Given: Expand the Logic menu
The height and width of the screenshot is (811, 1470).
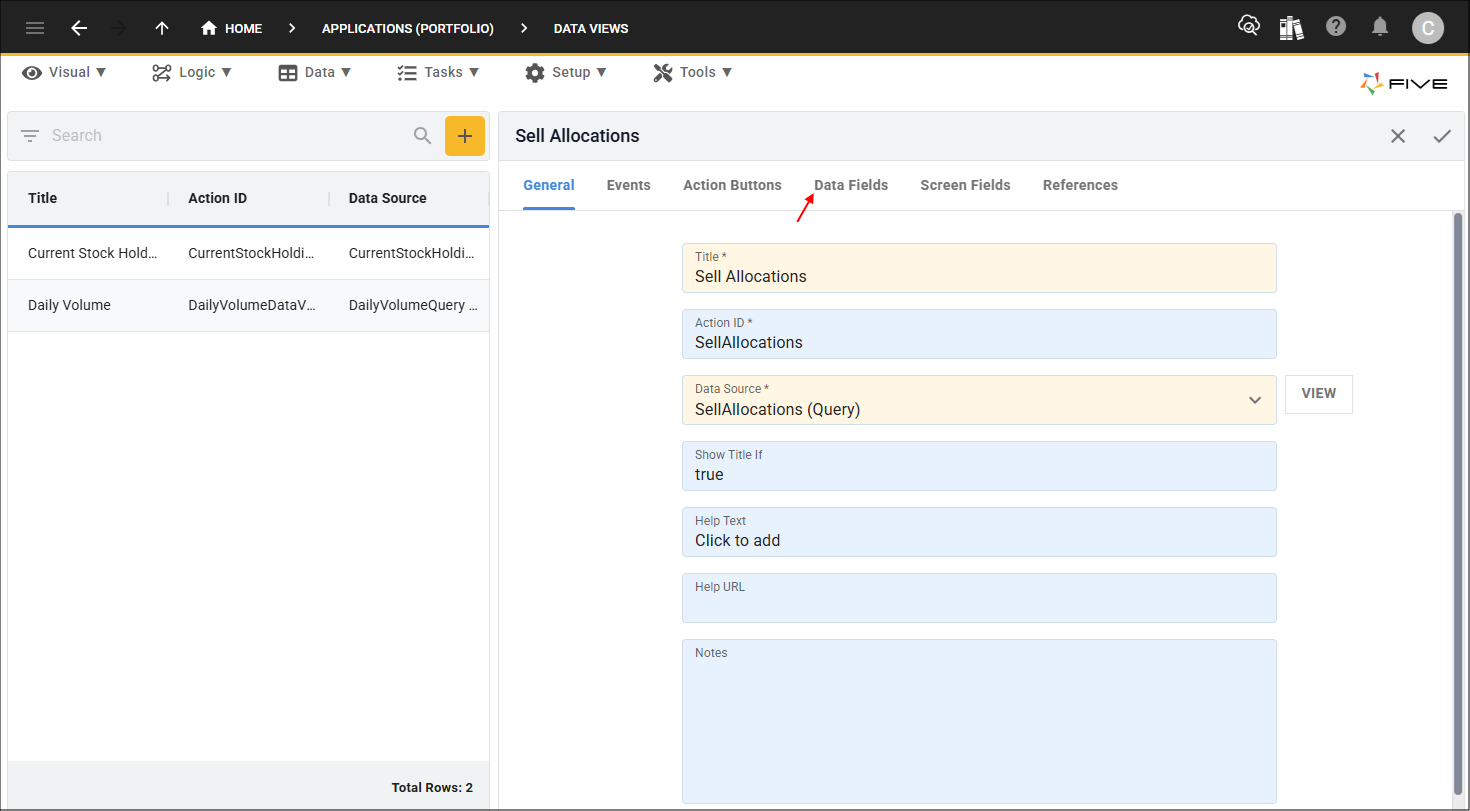Looking at the screenshot, I should [192, 72].
